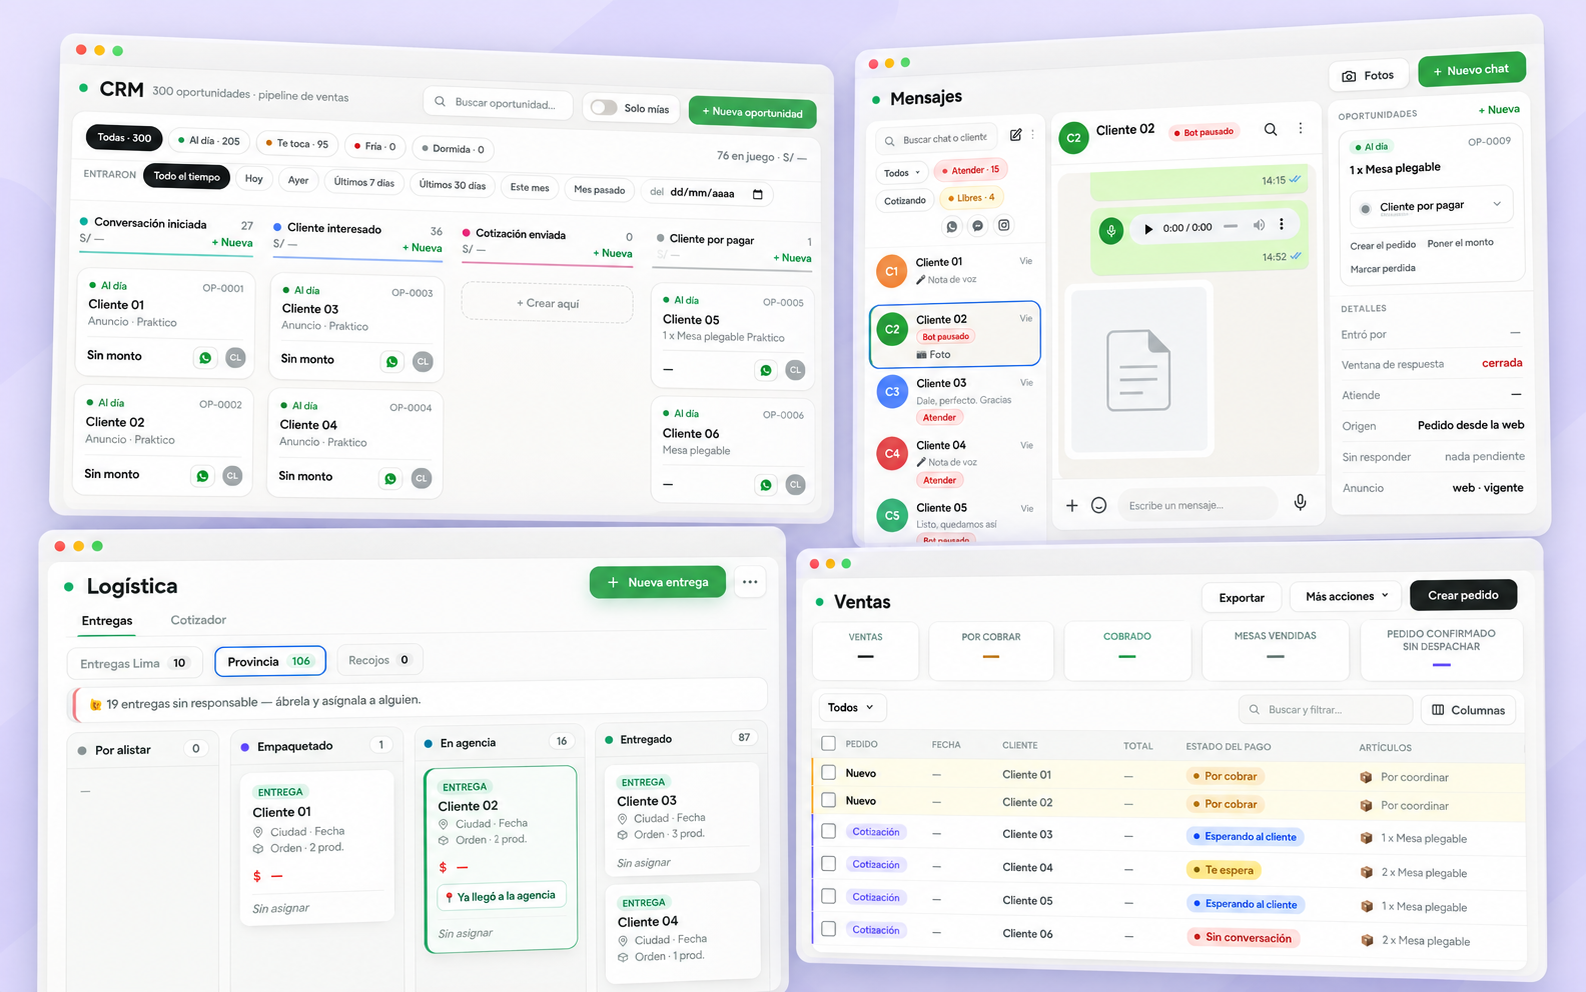Viewport: 1586px width, 992px height.
Task: Open the document attachment thumbnail in chat
Action: click(1138, 370)
